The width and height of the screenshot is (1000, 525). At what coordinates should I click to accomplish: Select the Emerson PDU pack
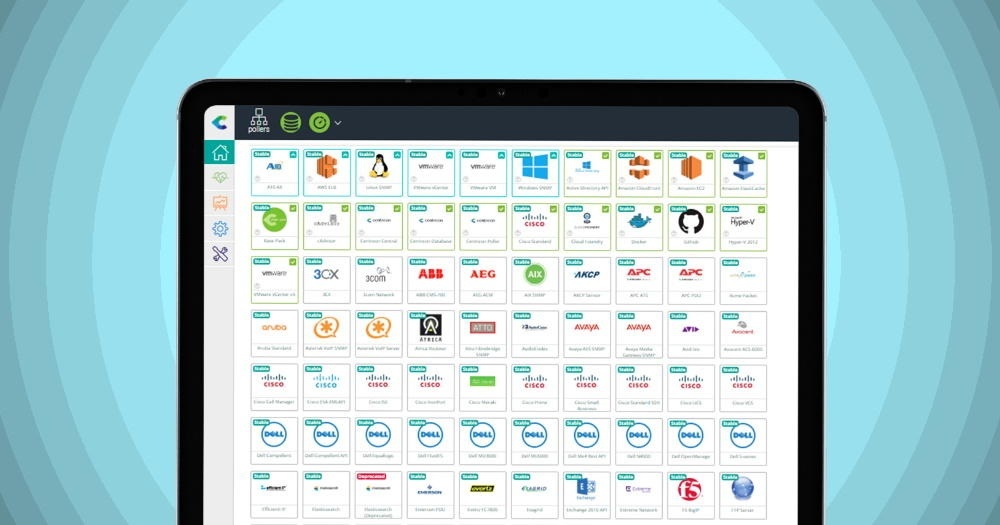(x=431, y=495)
